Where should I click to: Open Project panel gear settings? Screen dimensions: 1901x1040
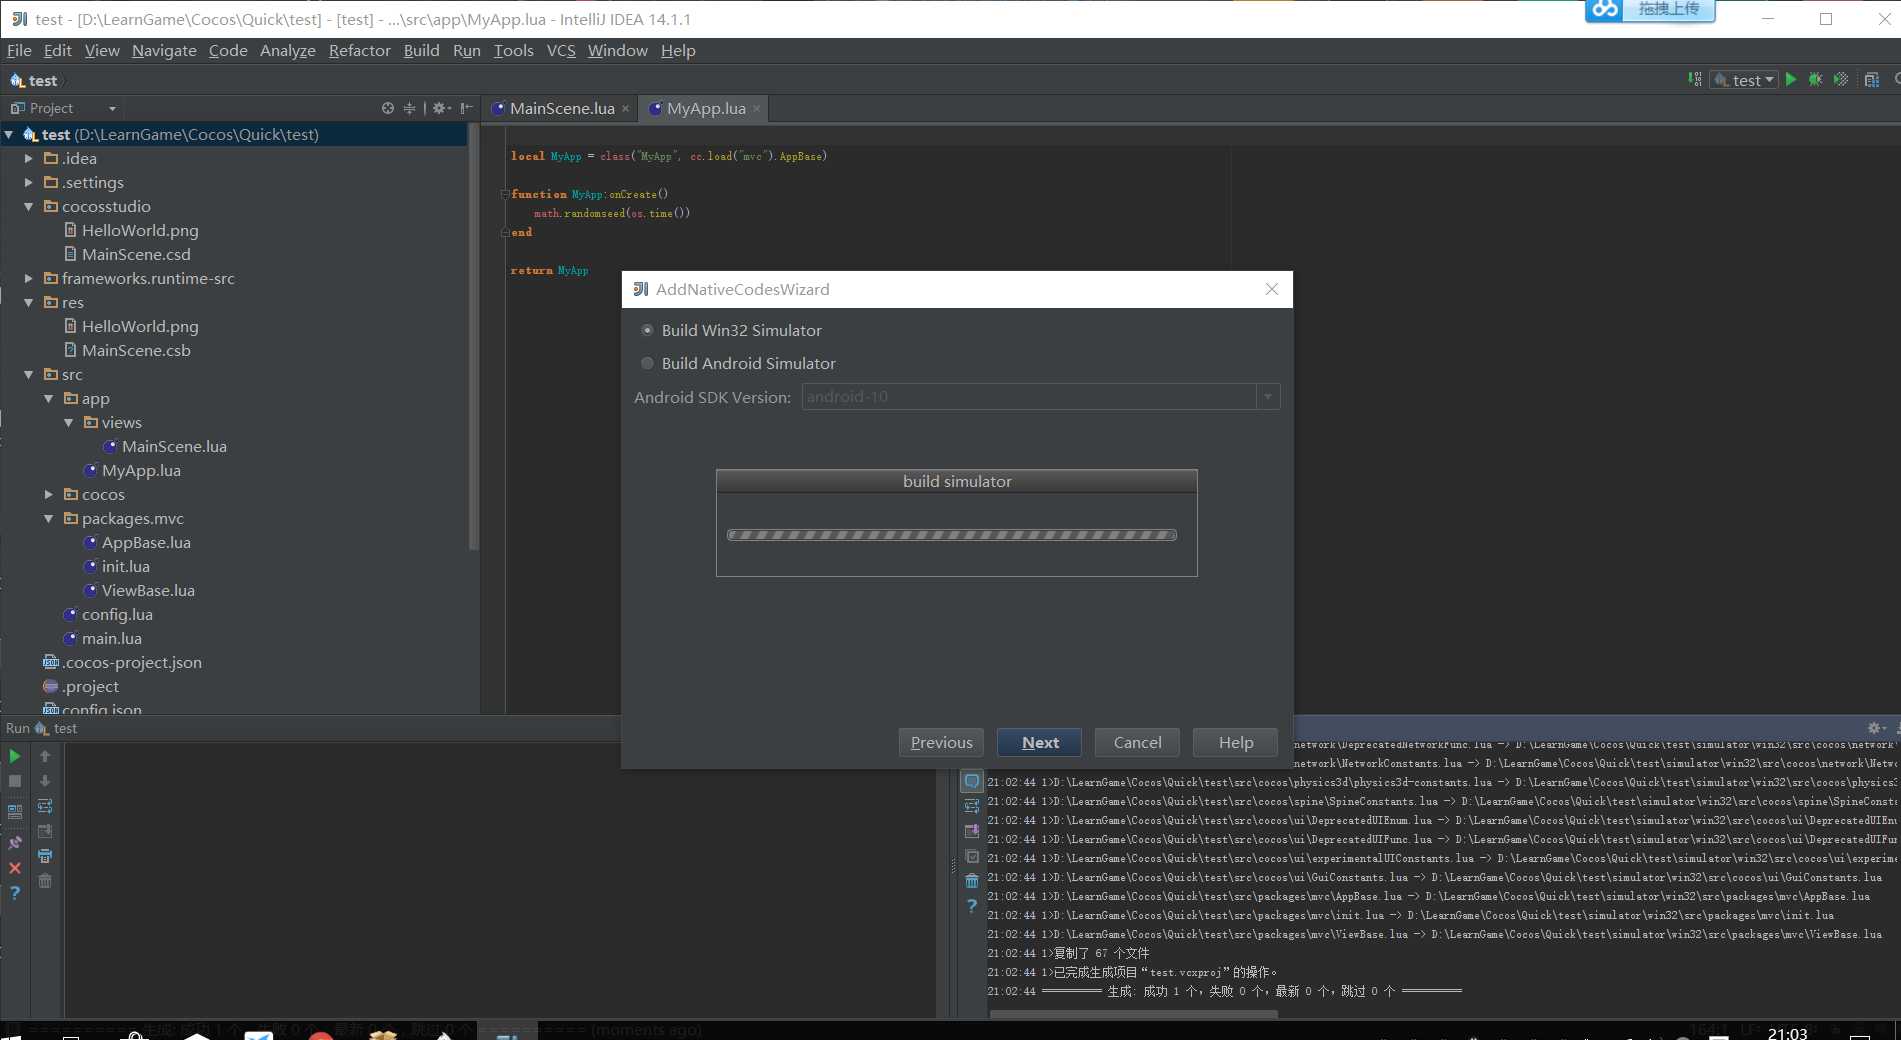pos(440,108)
